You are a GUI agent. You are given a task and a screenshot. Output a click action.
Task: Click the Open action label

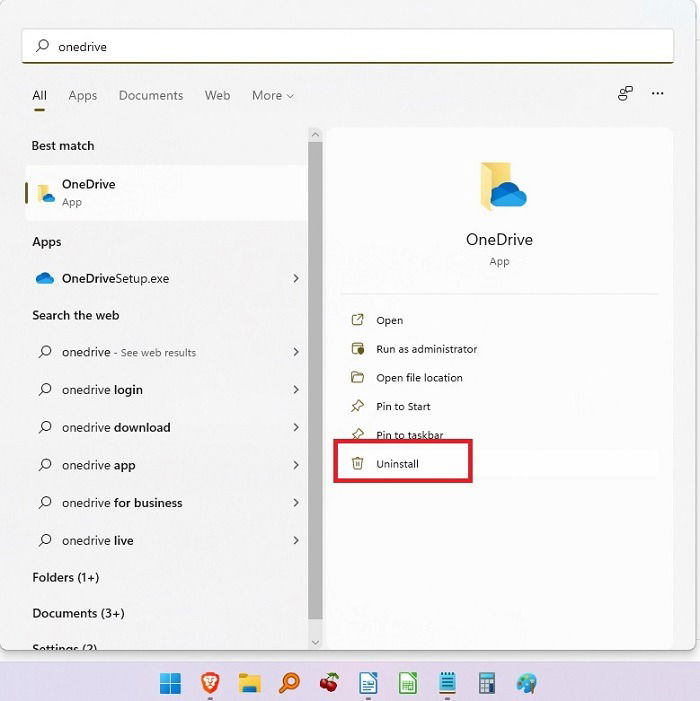(x=389, y=321)
